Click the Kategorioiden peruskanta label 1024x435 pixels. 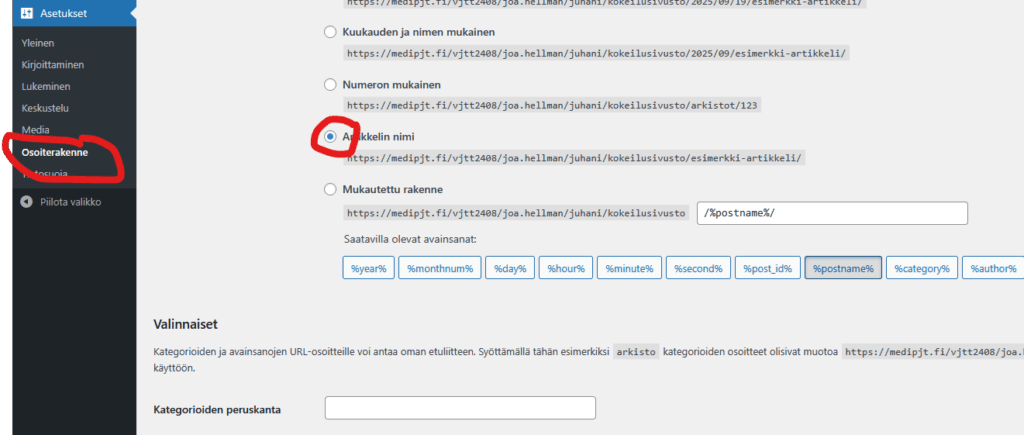pyautogui.click(x=217, y=410)
